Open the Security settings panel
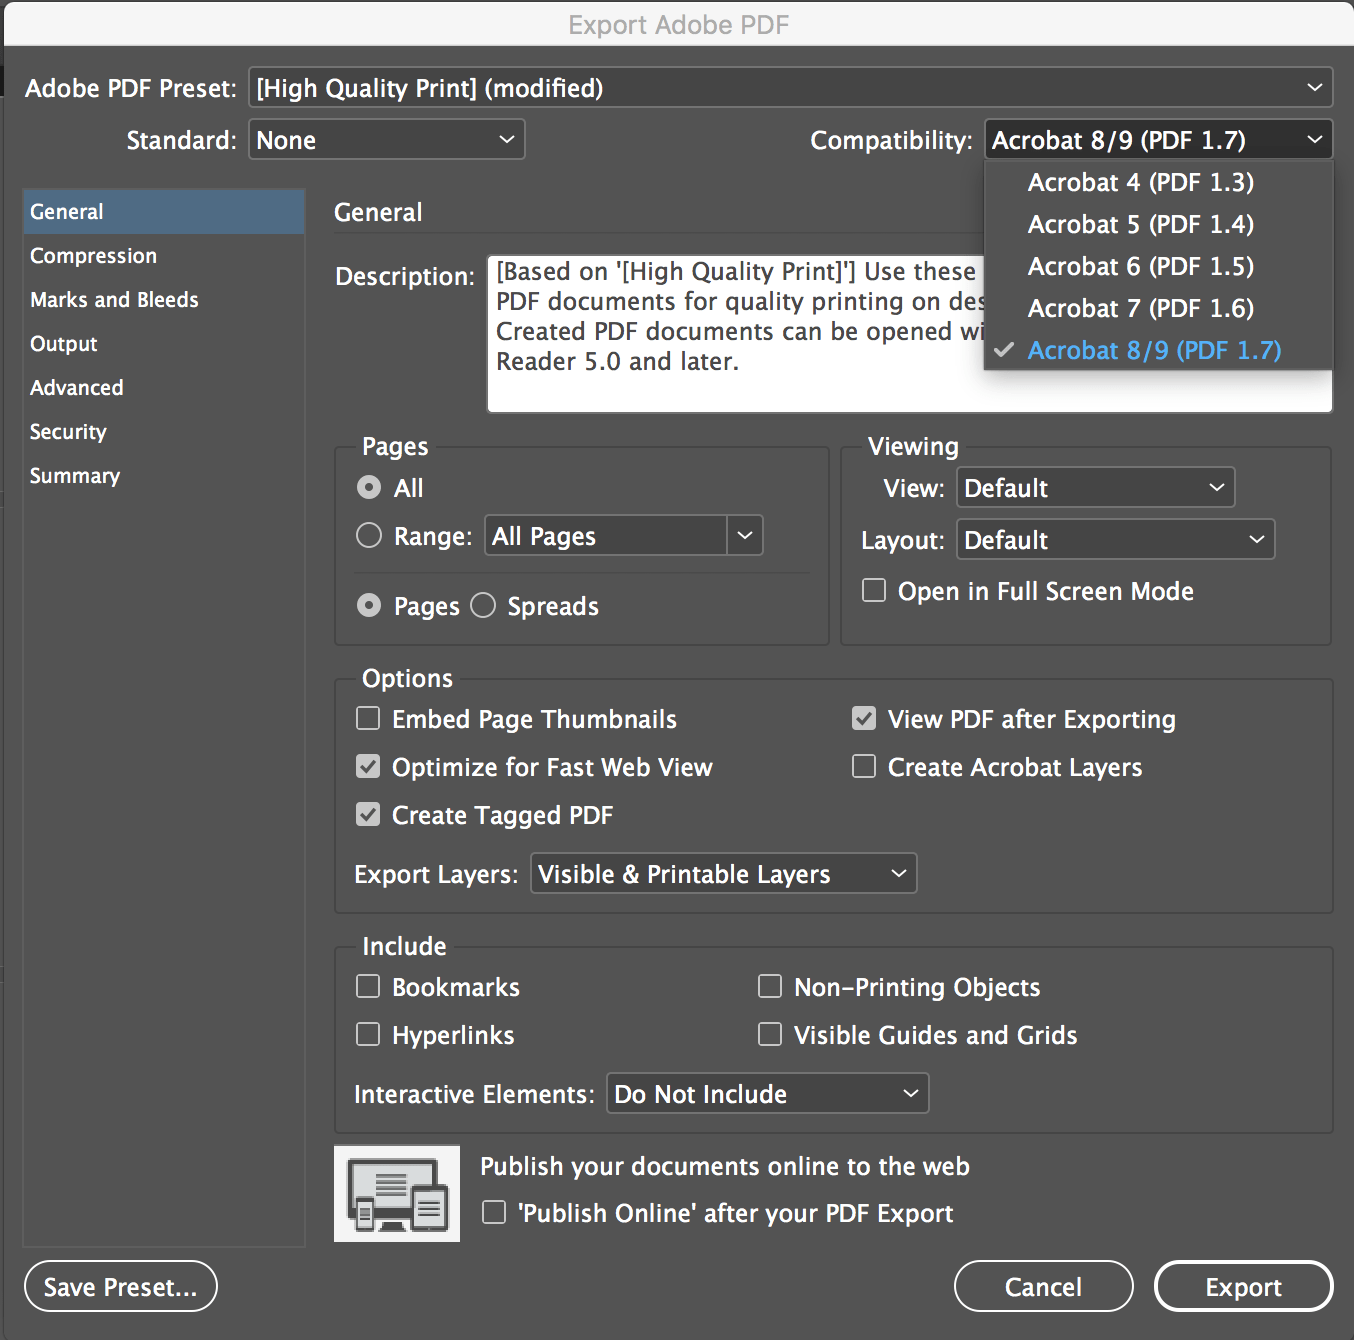Screen dimensions: 1354x1340 coord(68,431)
